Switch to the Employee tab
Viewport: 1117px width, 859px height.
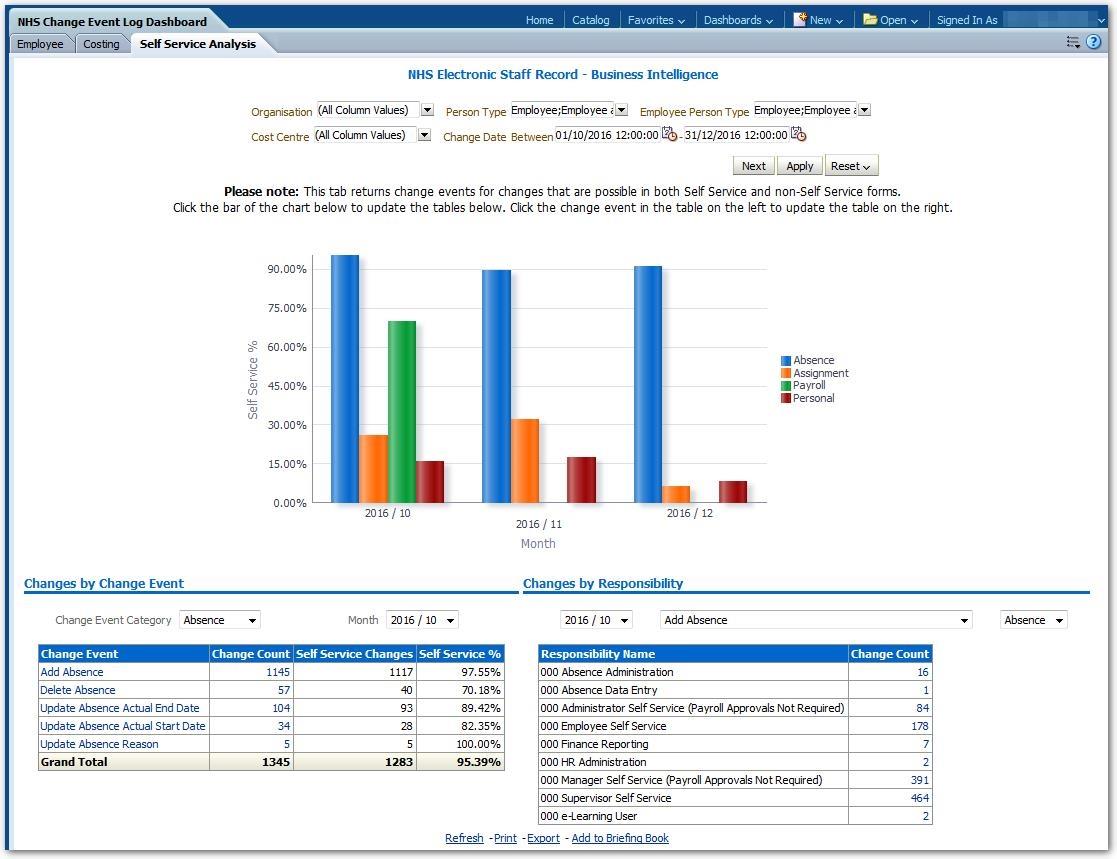(x=40, y=44)
